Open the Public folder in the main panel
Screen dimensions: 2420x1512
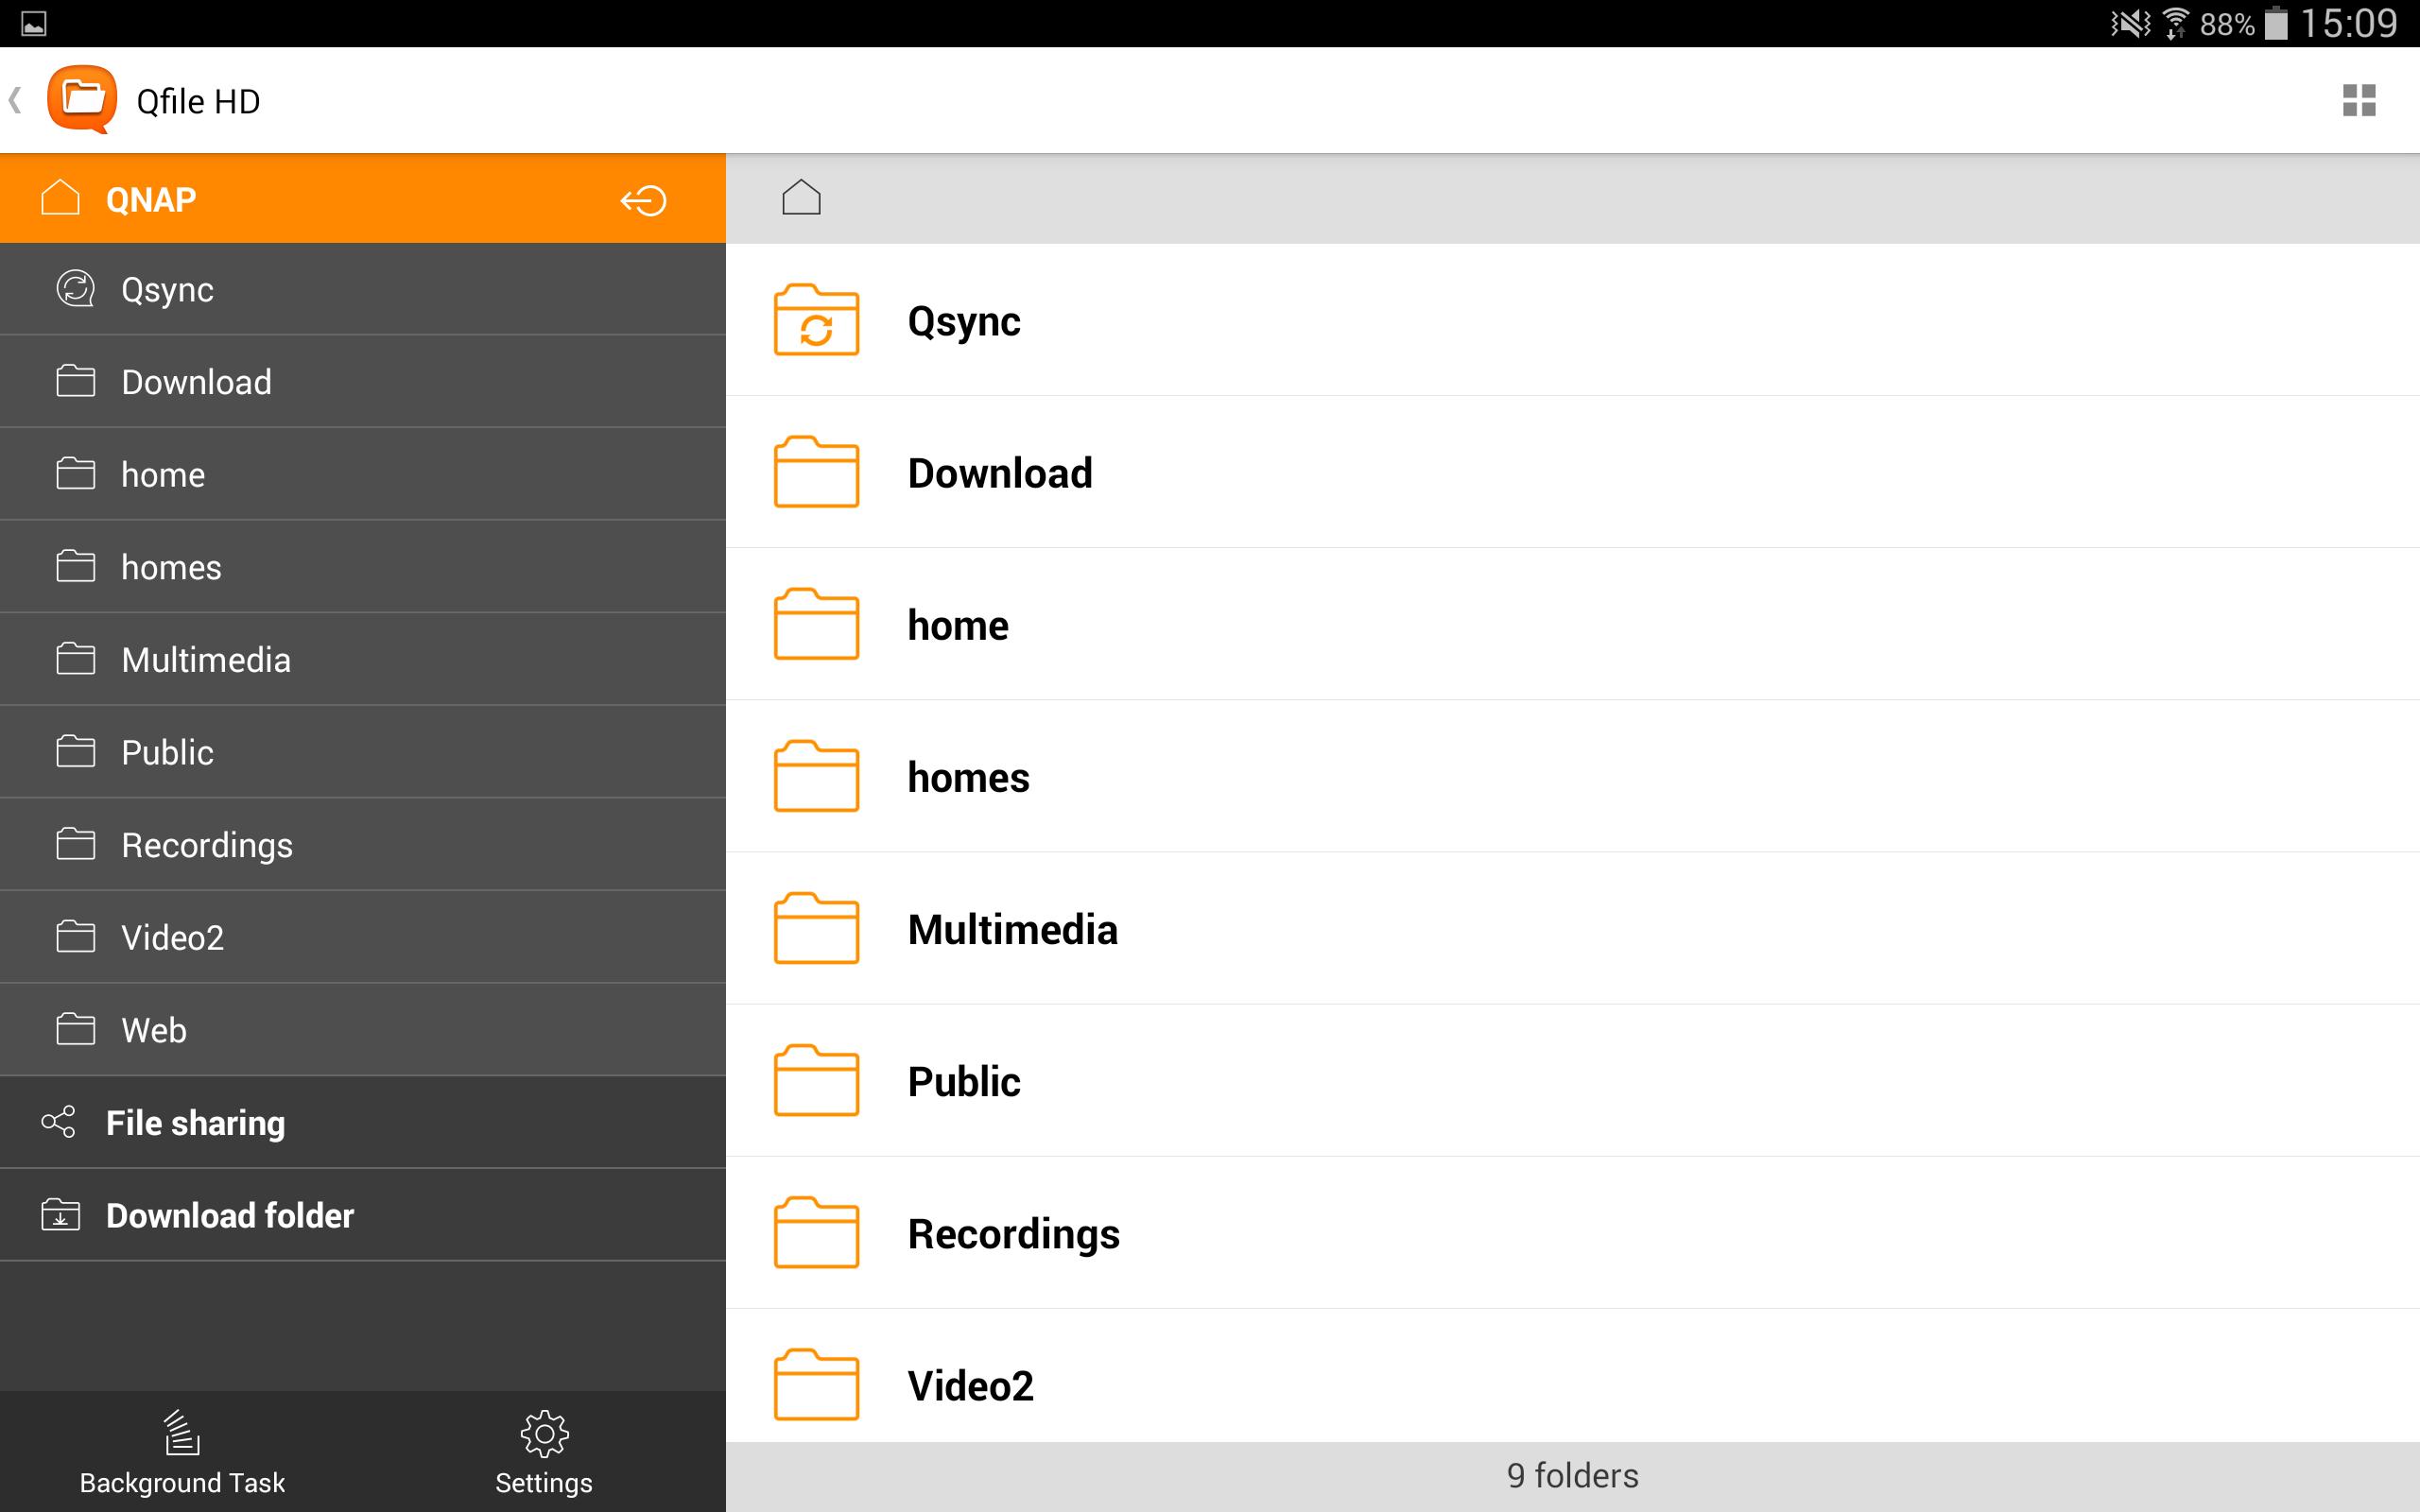click(963, 1080)
